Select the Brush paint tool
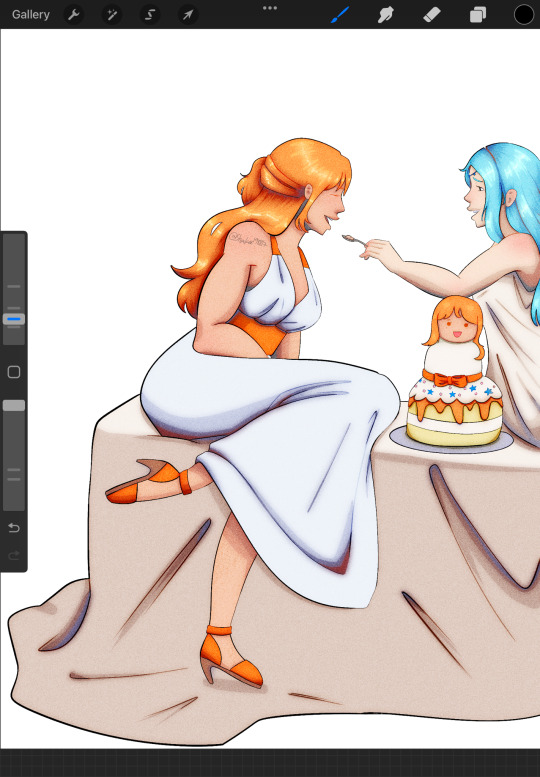The image size is (540, 777). (x=340, y=15)
